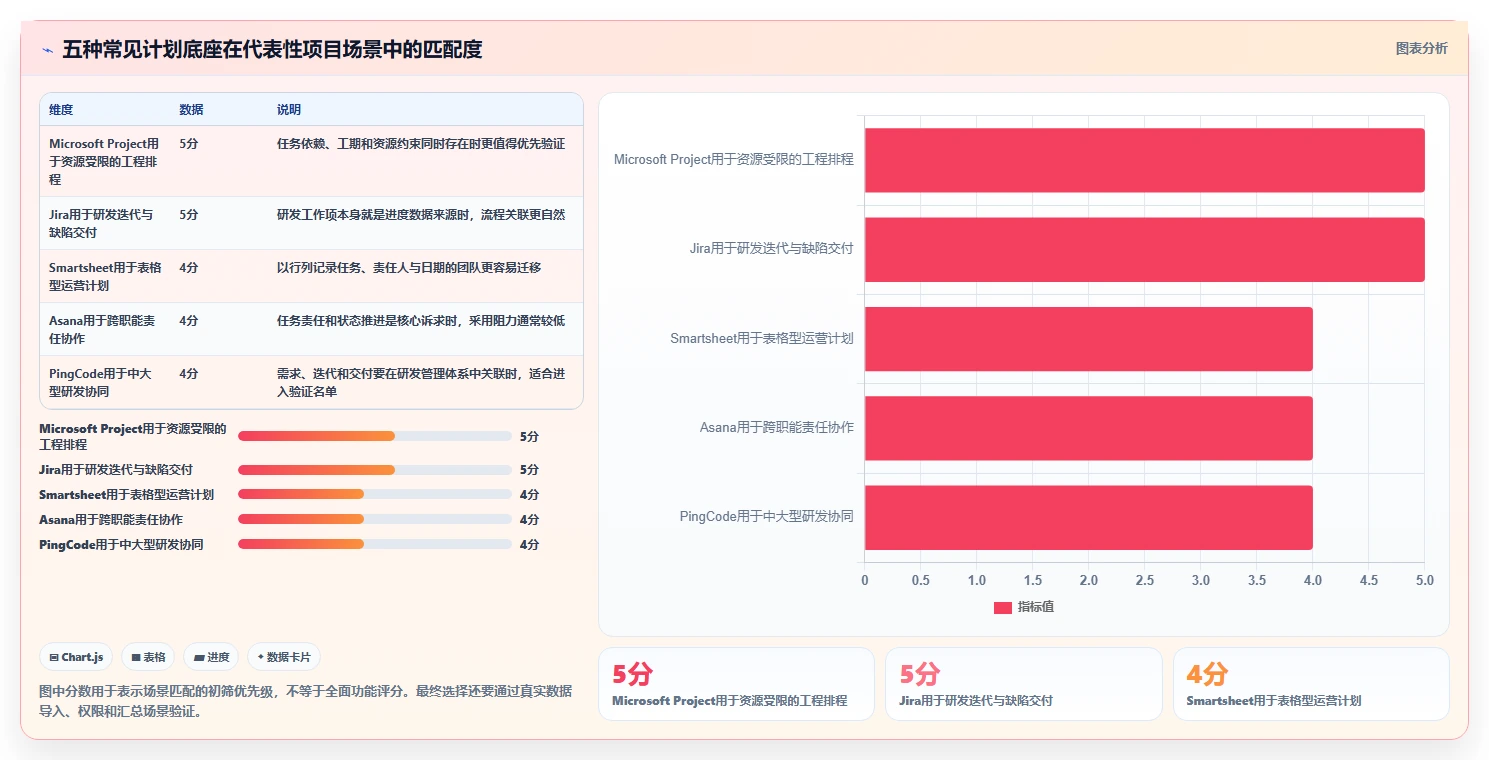
Task: Open the 5分 Microsoft Project data card
Action: [736, 684]
